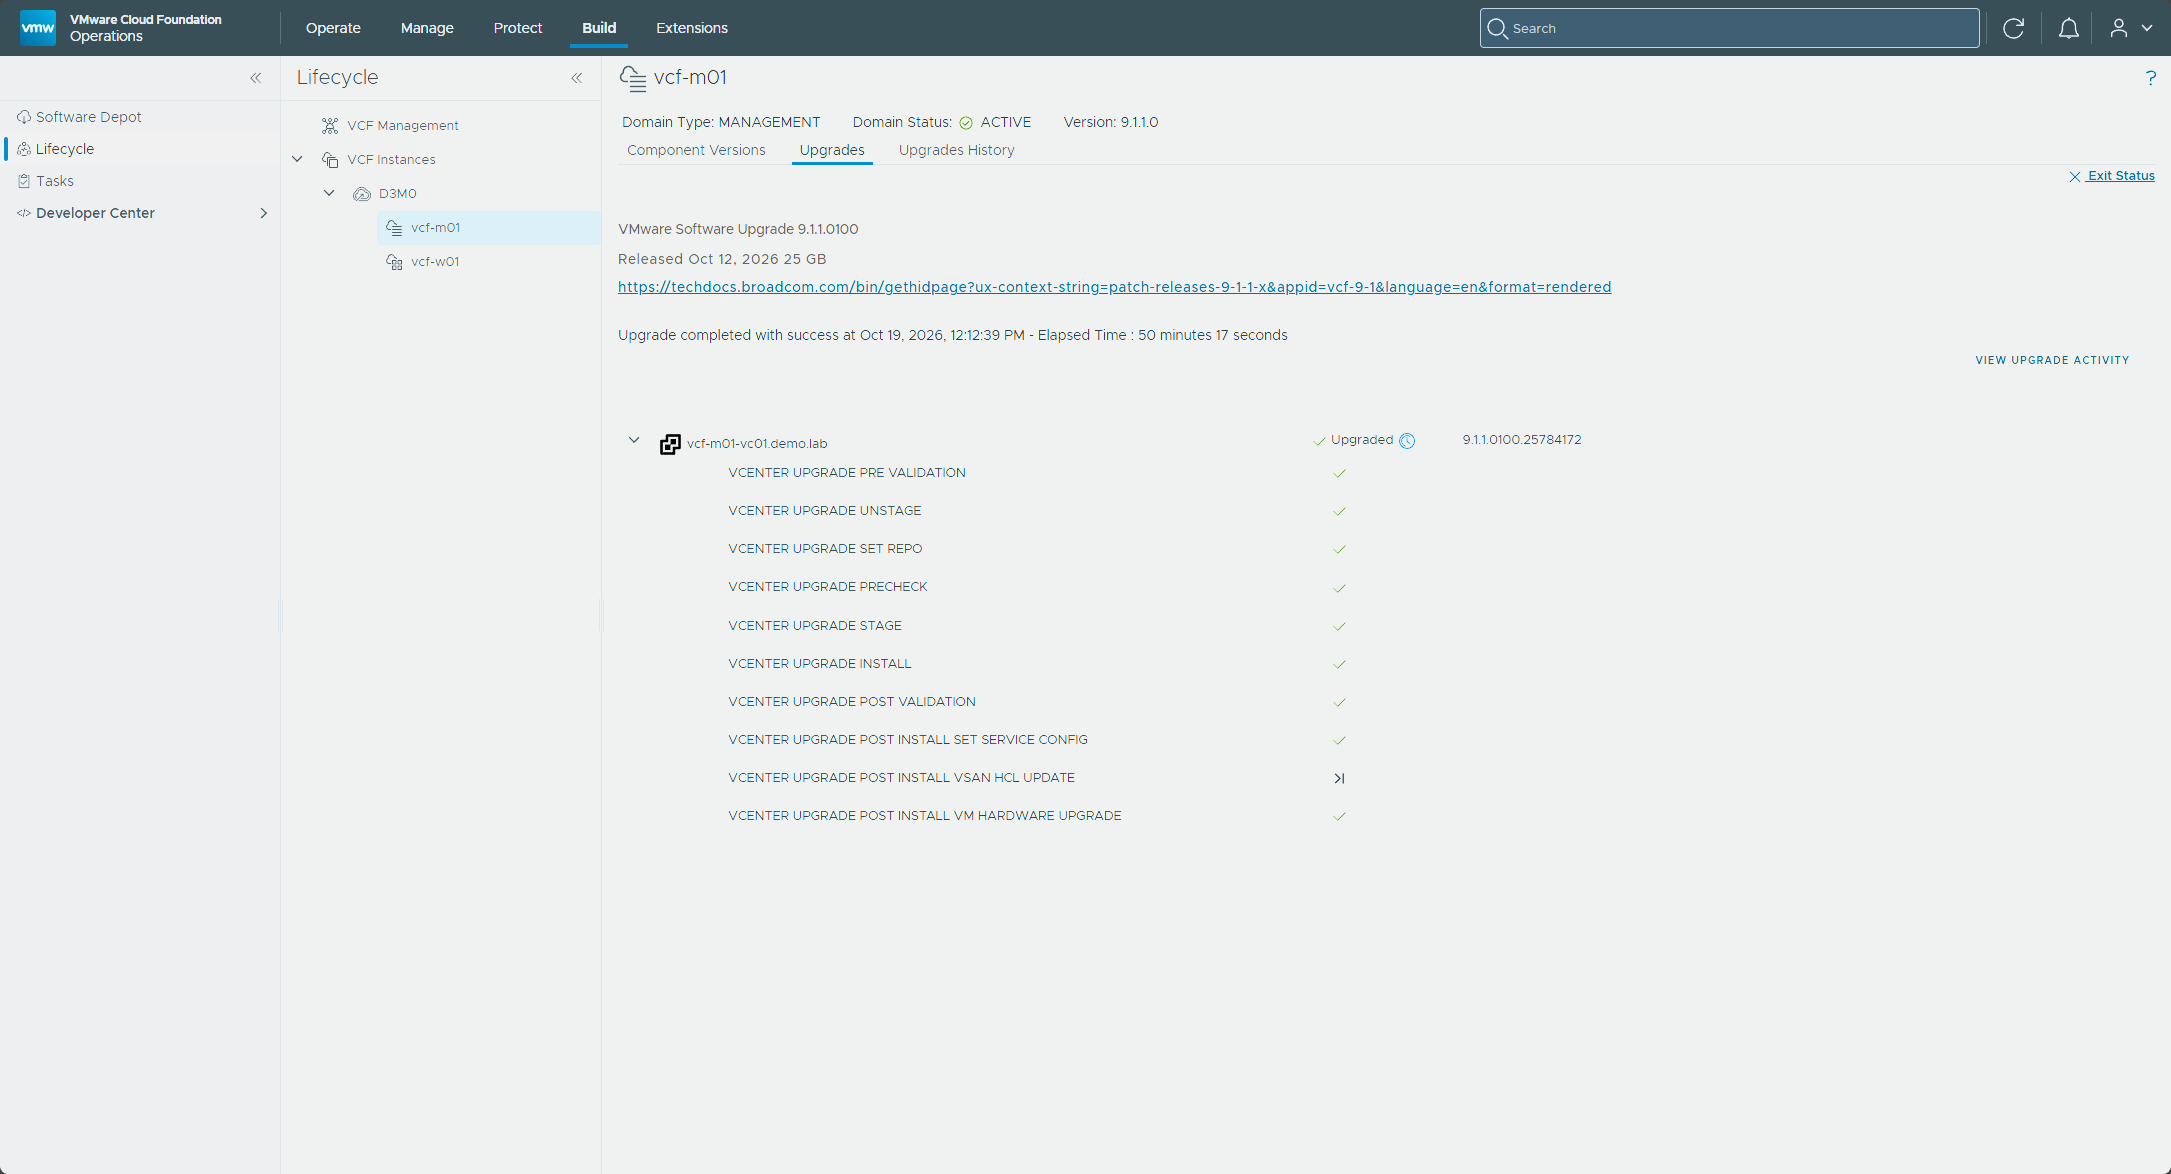Open the notifications bell icon

point(2068,28)
